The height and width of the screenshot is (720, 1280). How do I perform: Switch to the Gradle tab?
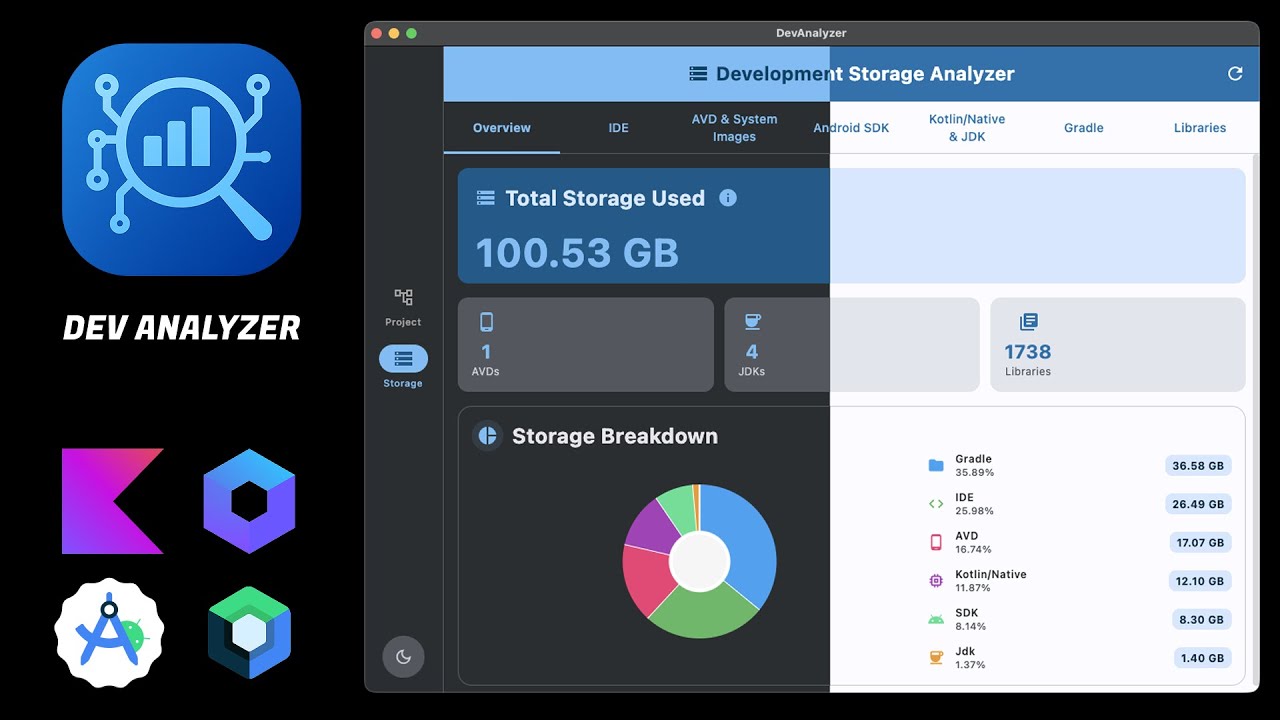[x=1083, y=127]
